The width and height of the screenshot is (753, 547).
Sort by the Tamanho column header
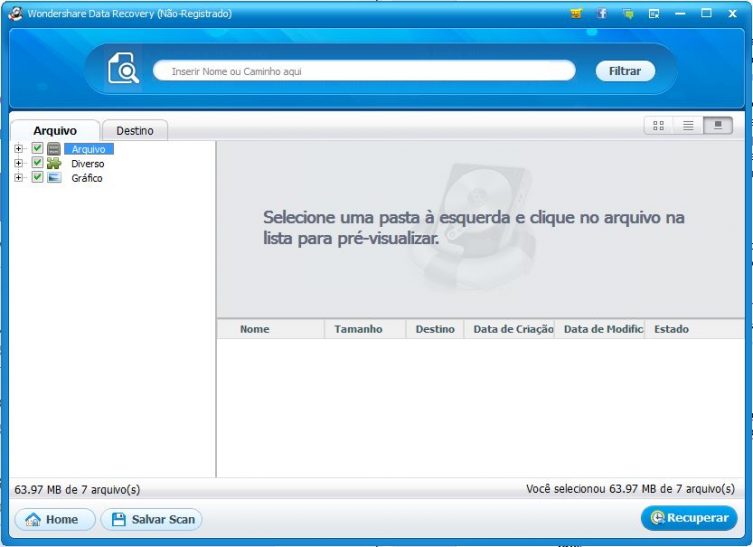tap(365, 329)
